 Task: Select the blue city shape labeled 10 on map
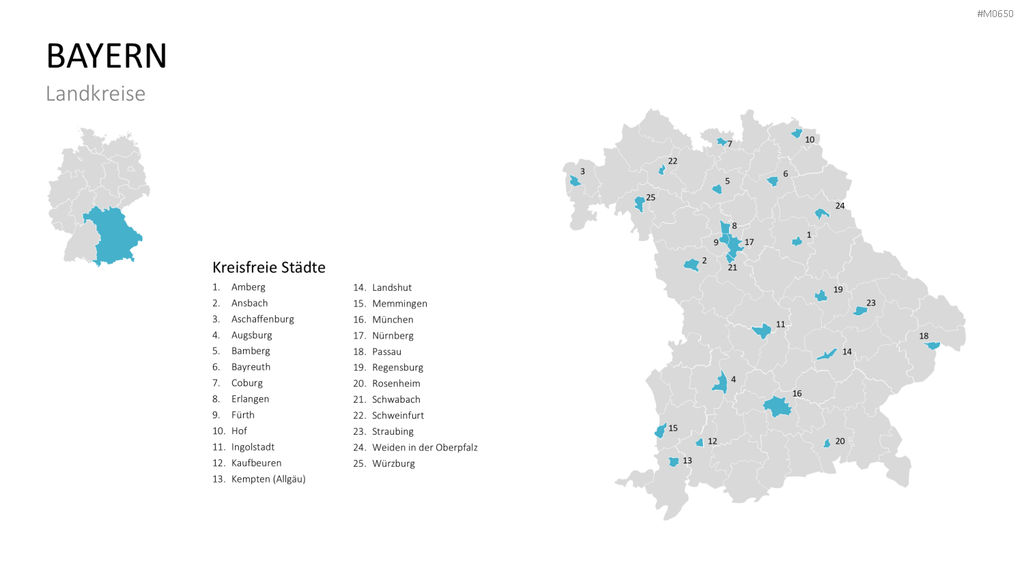tap(797, 133)
